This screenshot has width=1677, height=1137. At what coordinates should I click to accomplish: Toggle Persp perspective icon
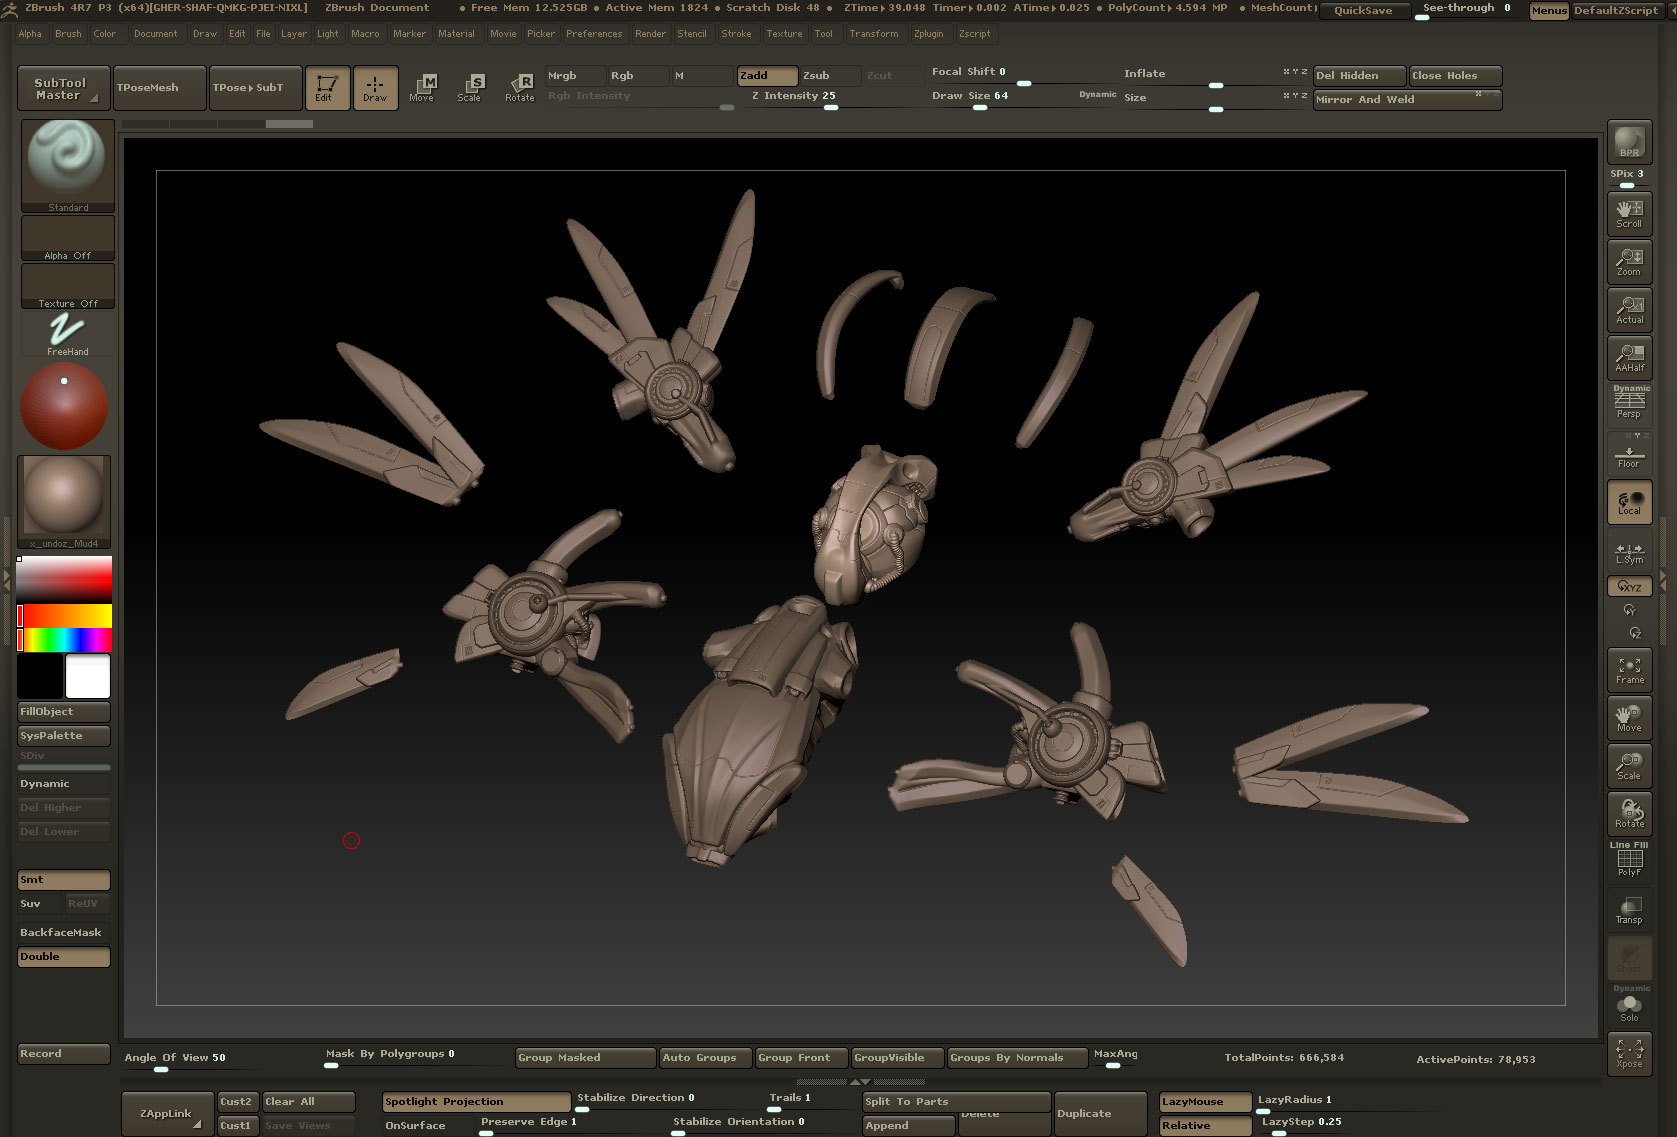[1629, 403]
